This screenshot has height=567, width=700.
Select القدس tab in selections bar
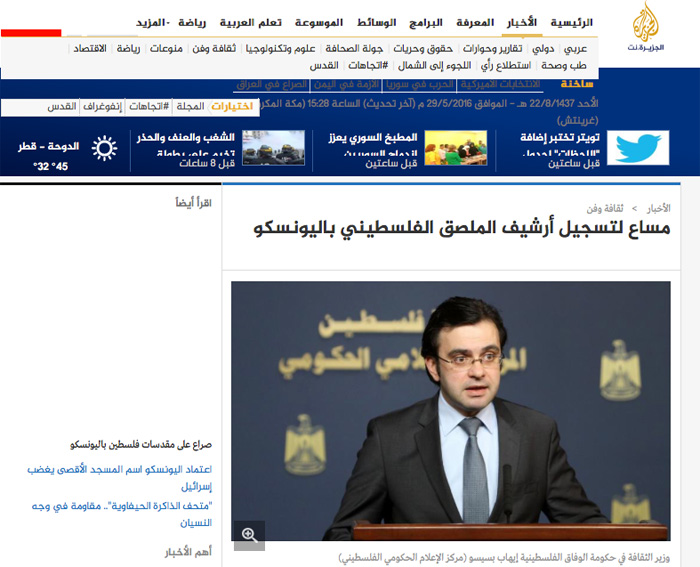click(x=62, y=107)
